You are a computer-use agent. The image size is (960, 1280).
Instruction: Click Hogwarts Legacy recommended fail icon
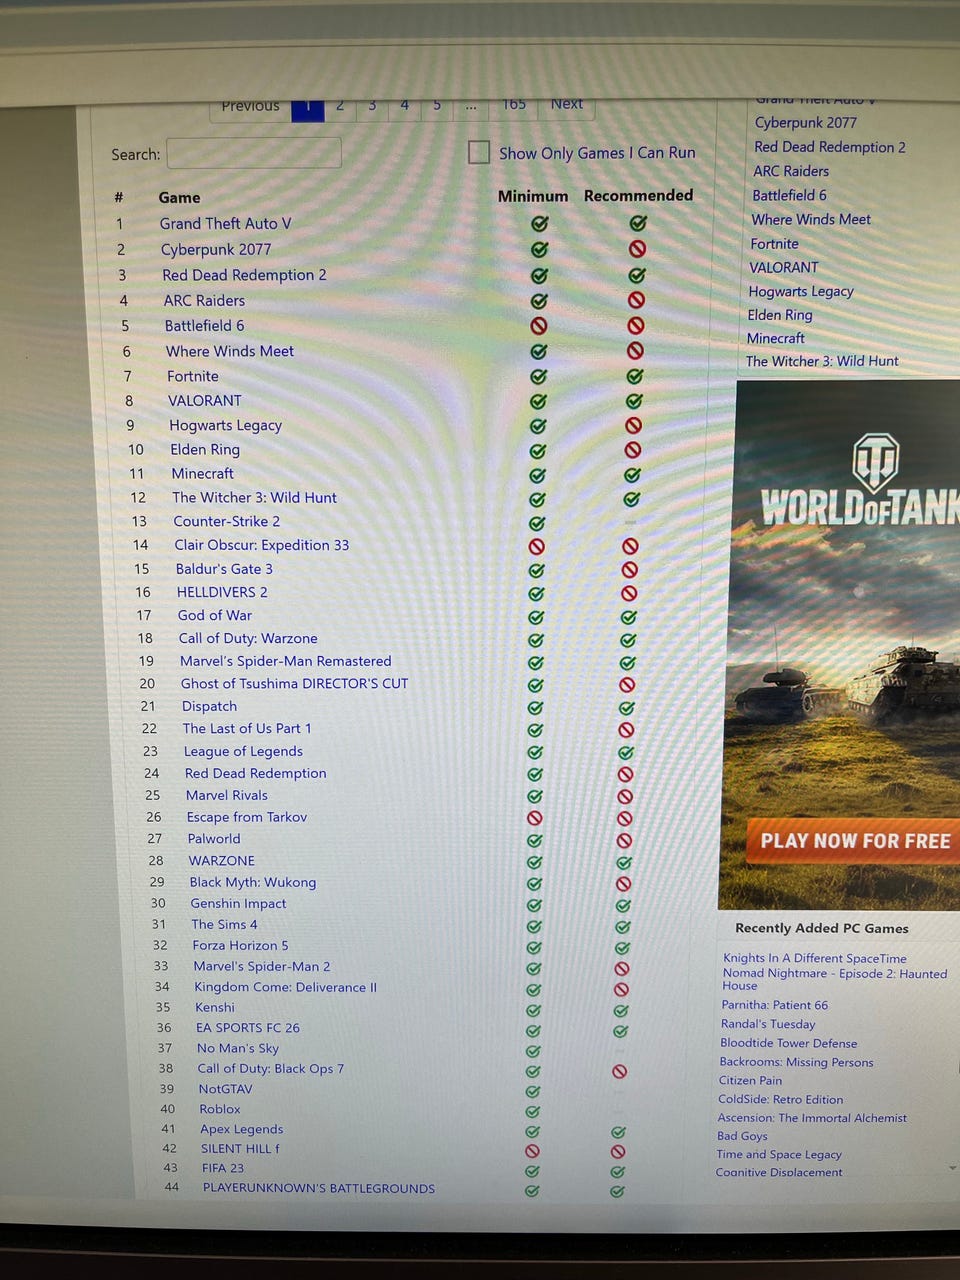click(x=633, y=425)
